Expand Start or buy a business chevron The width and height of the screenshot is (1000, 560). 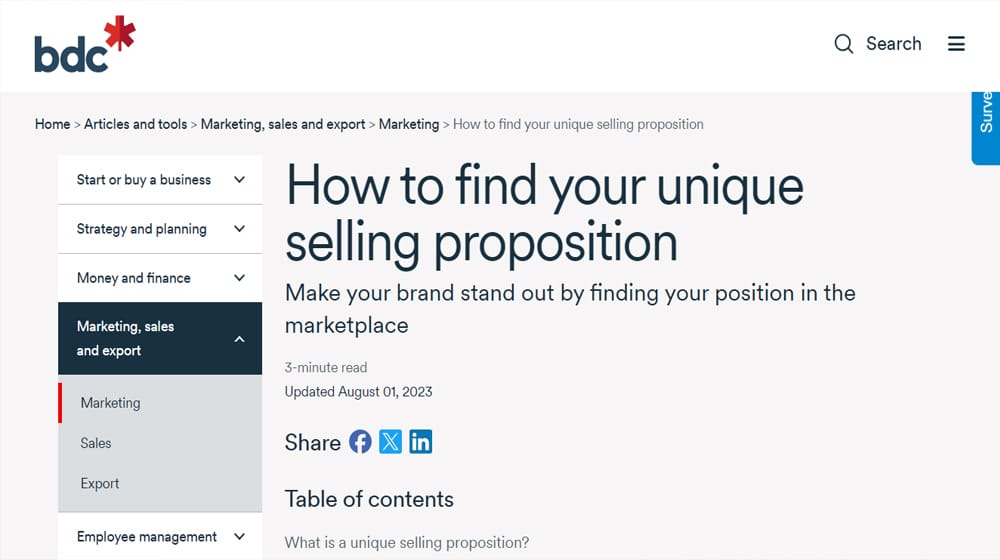[239, 180]
